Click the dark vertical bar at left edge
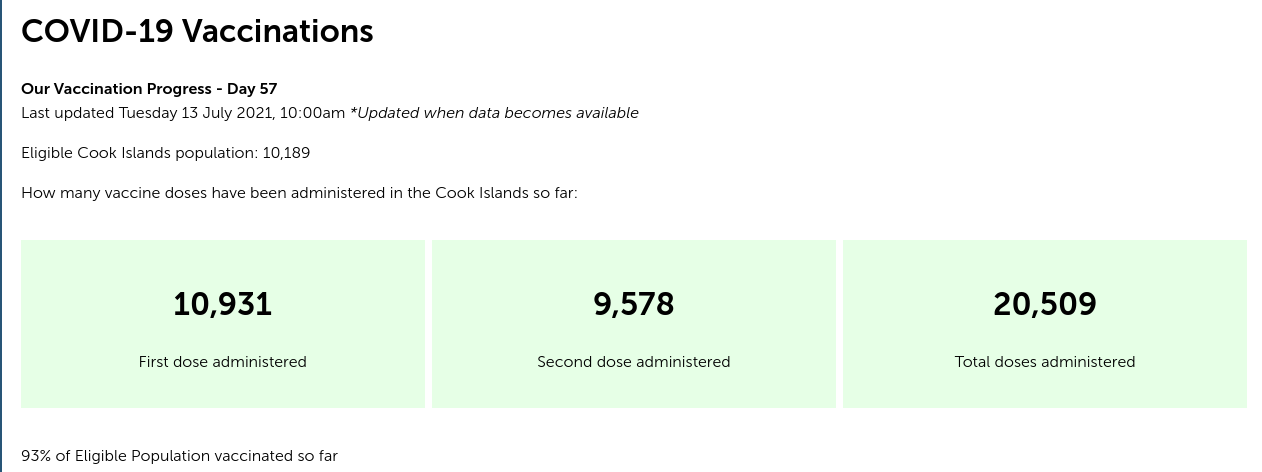Image resolution: width=1262 pixels, height=472 pixels. pos(1,236)
